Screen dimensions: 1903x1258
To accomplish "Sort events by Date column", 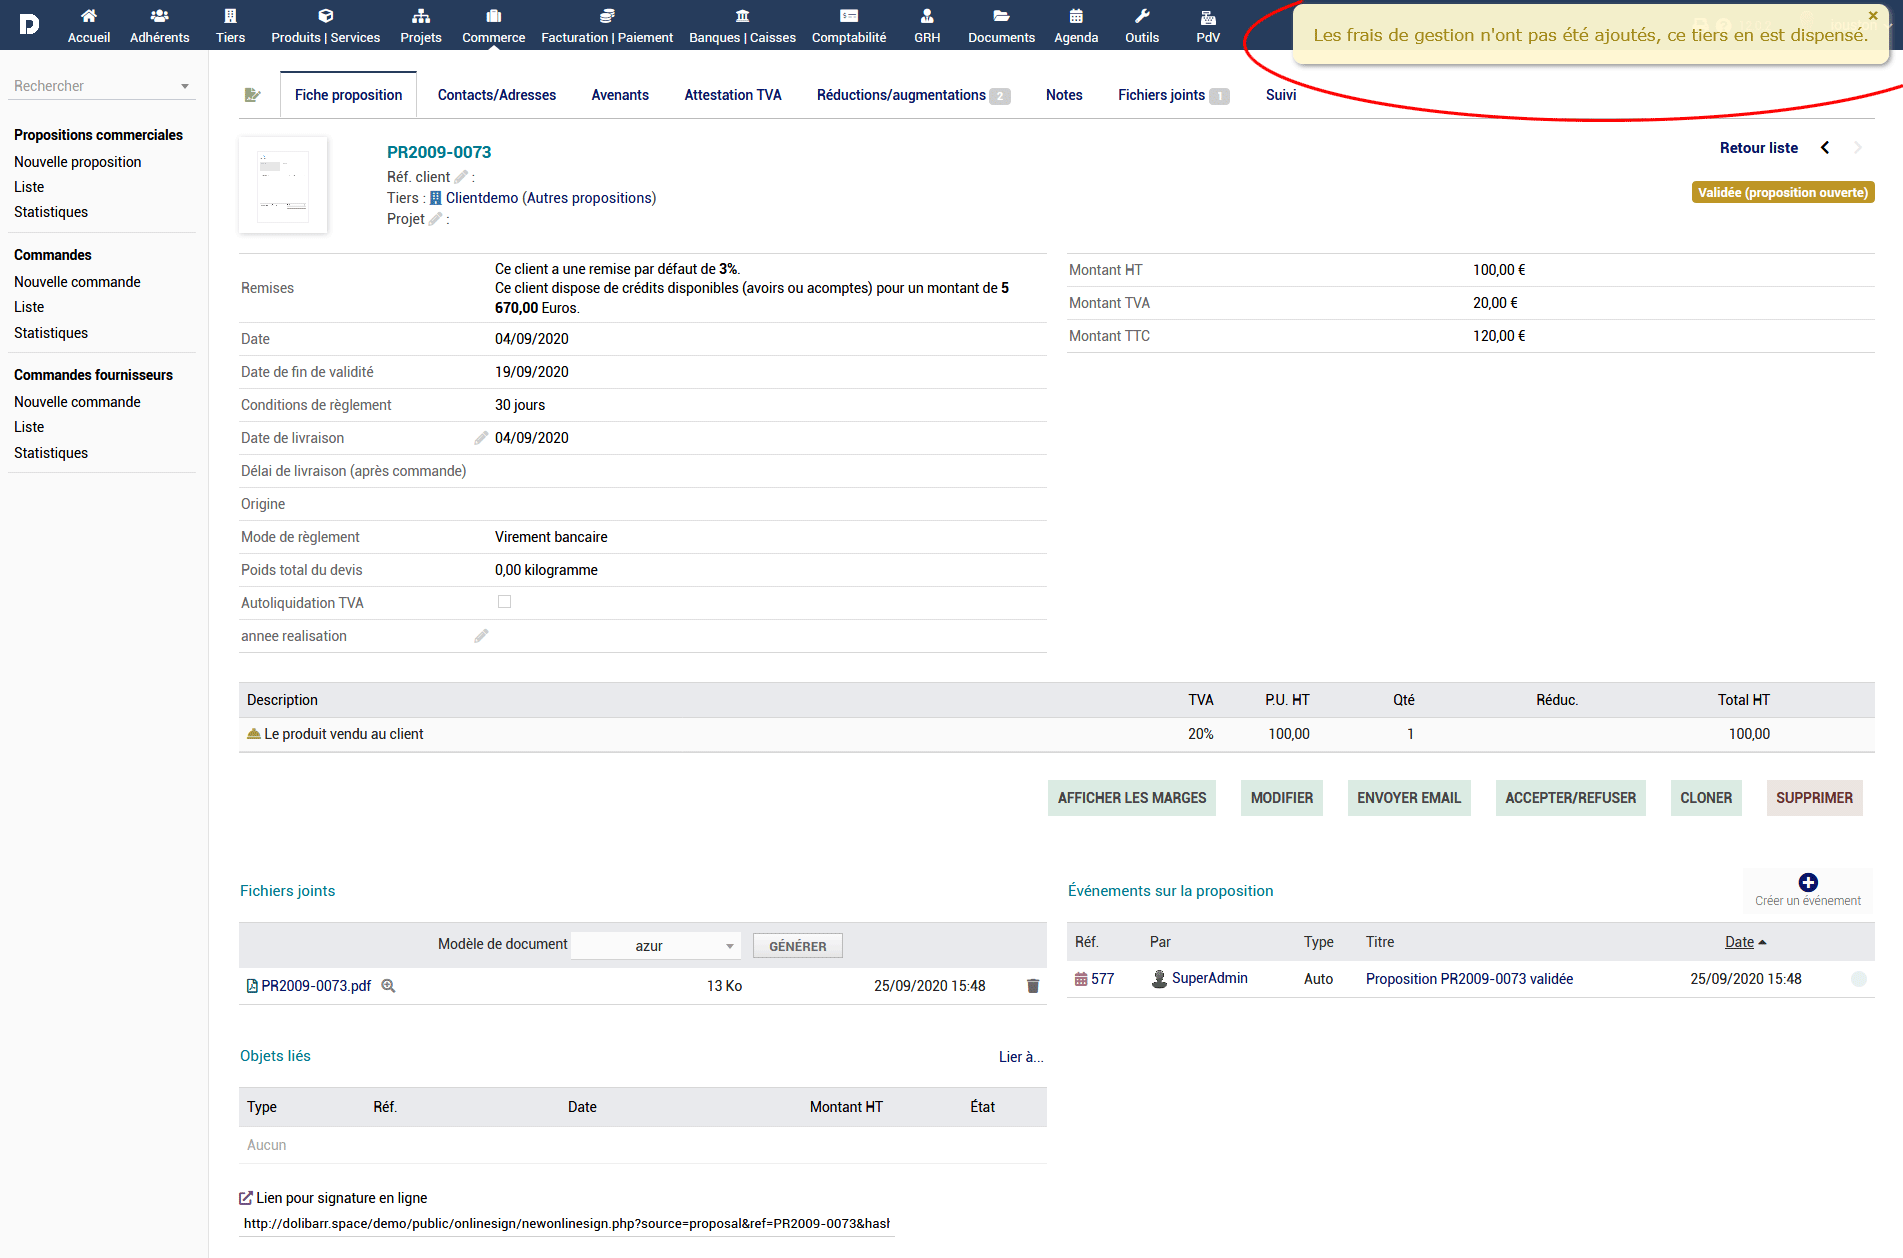I will pos(1739,942).
